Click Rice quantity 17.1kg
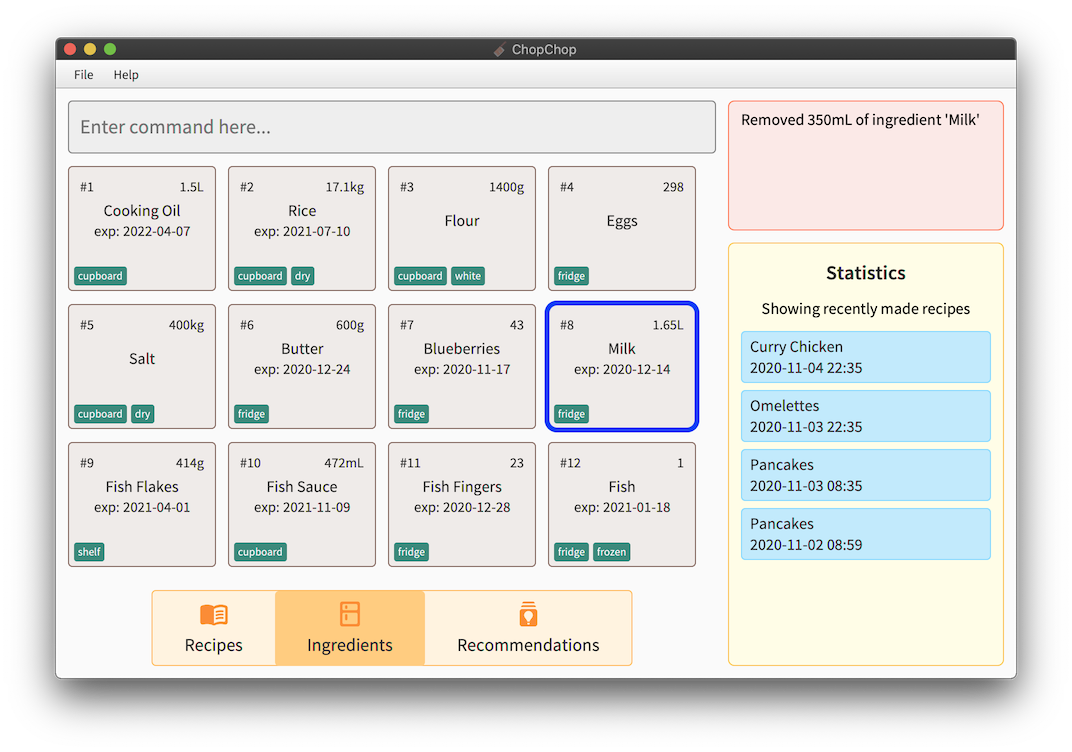Image resolution: width=1072 pixels, height=752 pixels. [345, 187]
